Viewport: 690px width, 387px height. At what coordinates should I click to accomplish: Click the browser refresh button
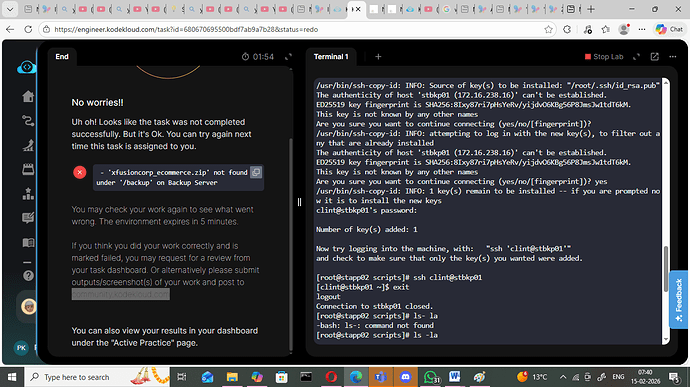pos(28,29)
